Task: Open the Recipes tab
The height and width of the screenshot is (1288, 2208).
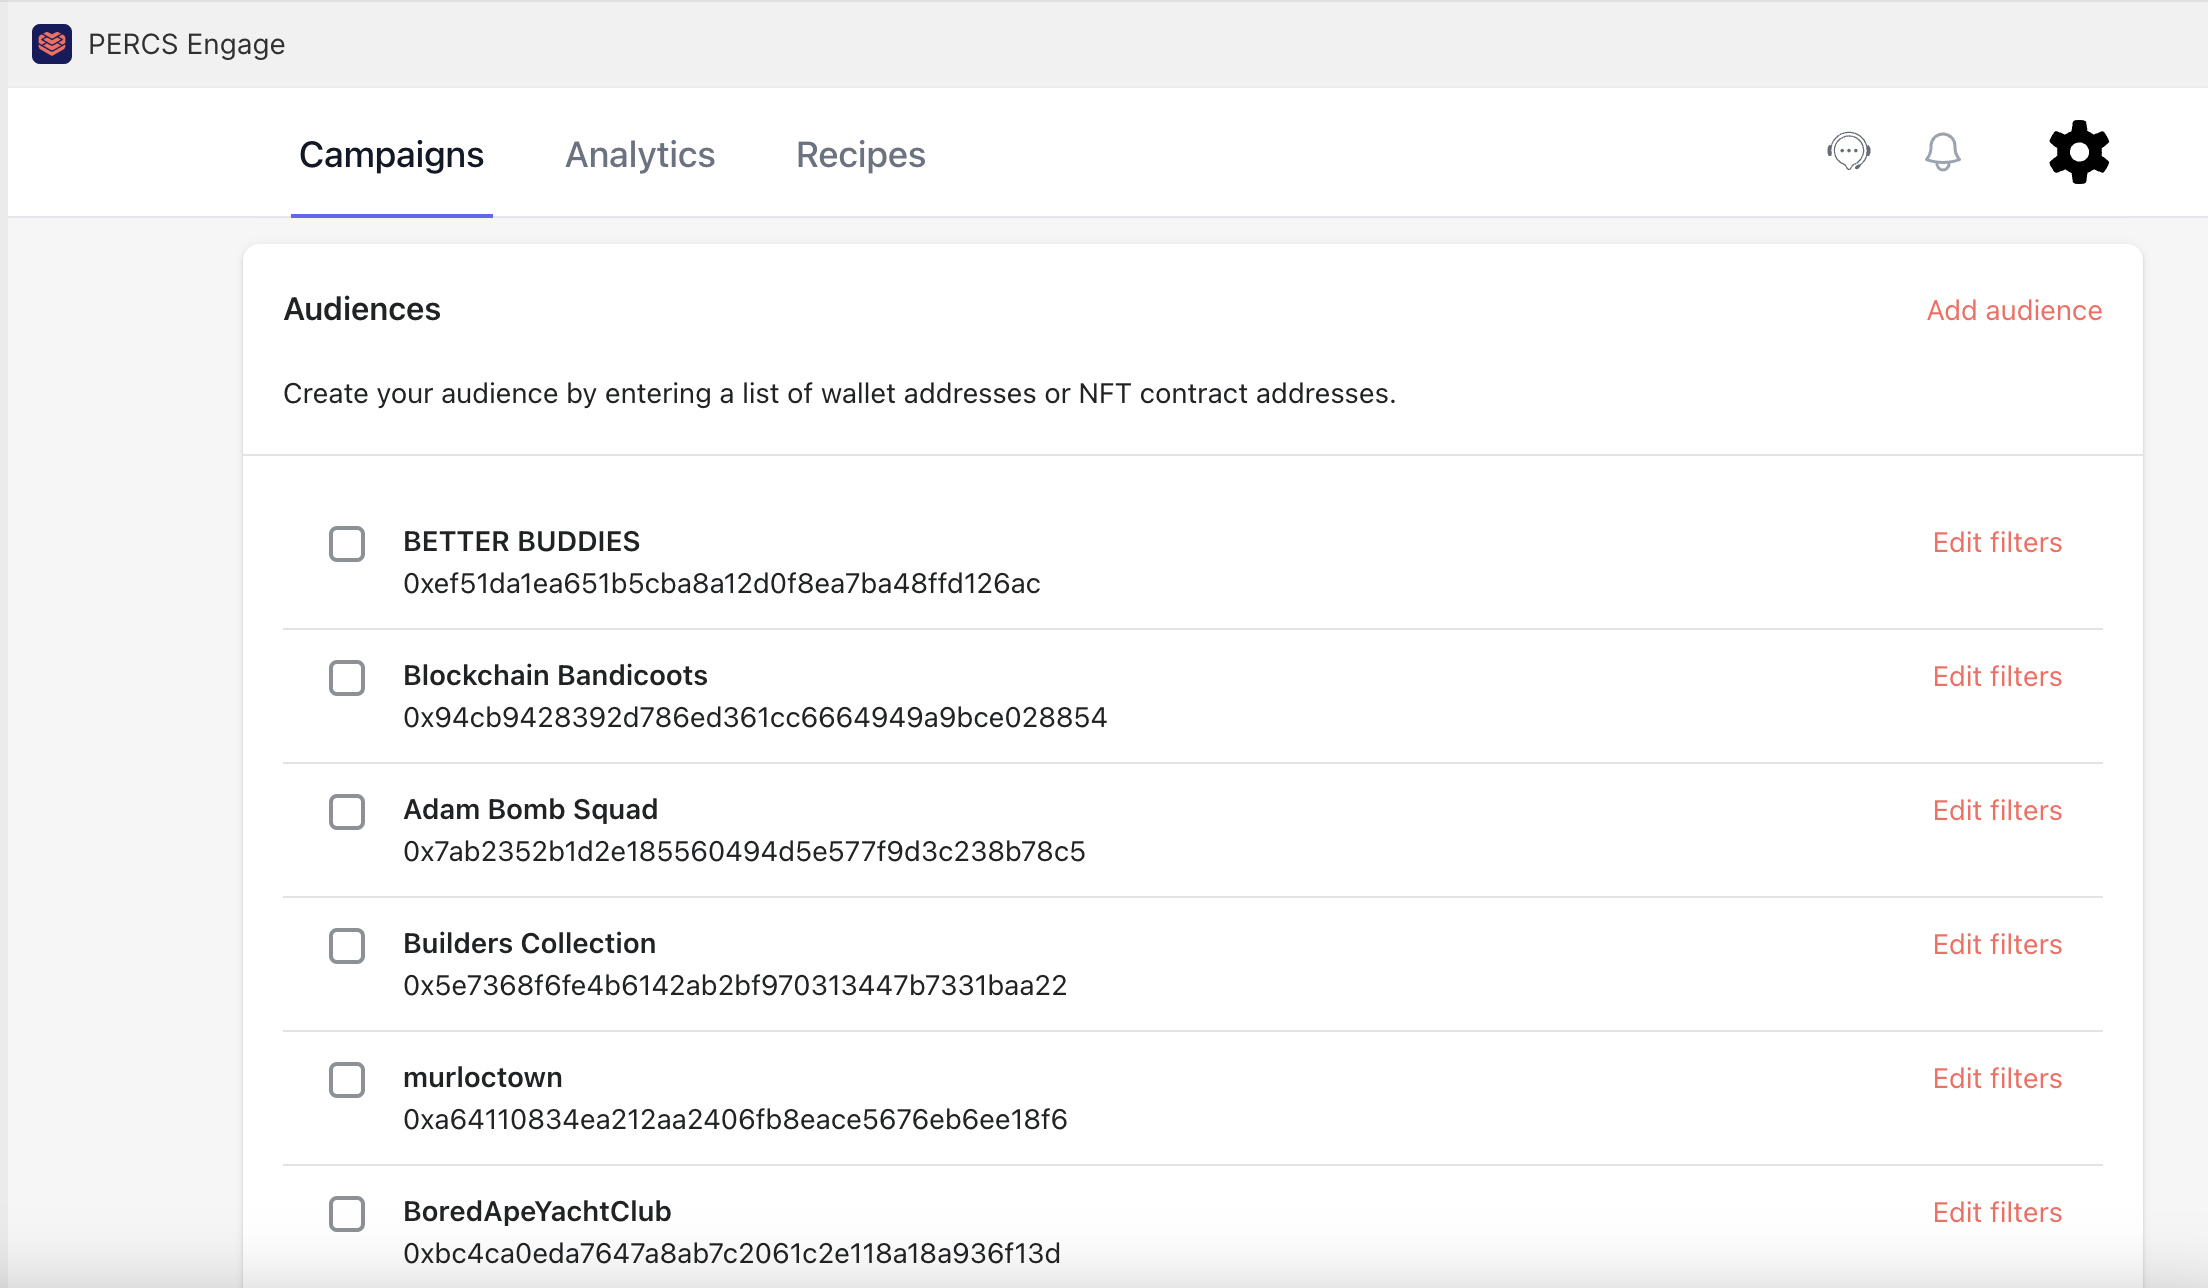Action: click(x=860, y=155)
